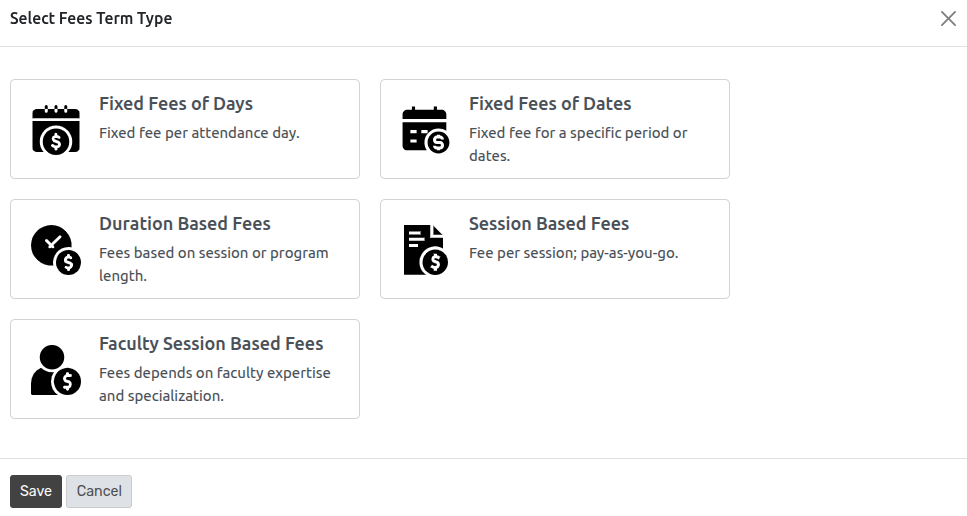Viewport: 967px width, 516px height.
Task: Click the Faculty Session Based Fees person icon
Action: [56, 370]
